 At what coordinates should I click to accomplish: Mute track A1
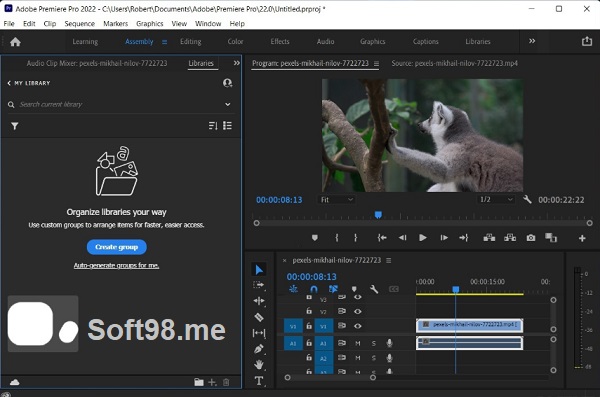[358, 343]
